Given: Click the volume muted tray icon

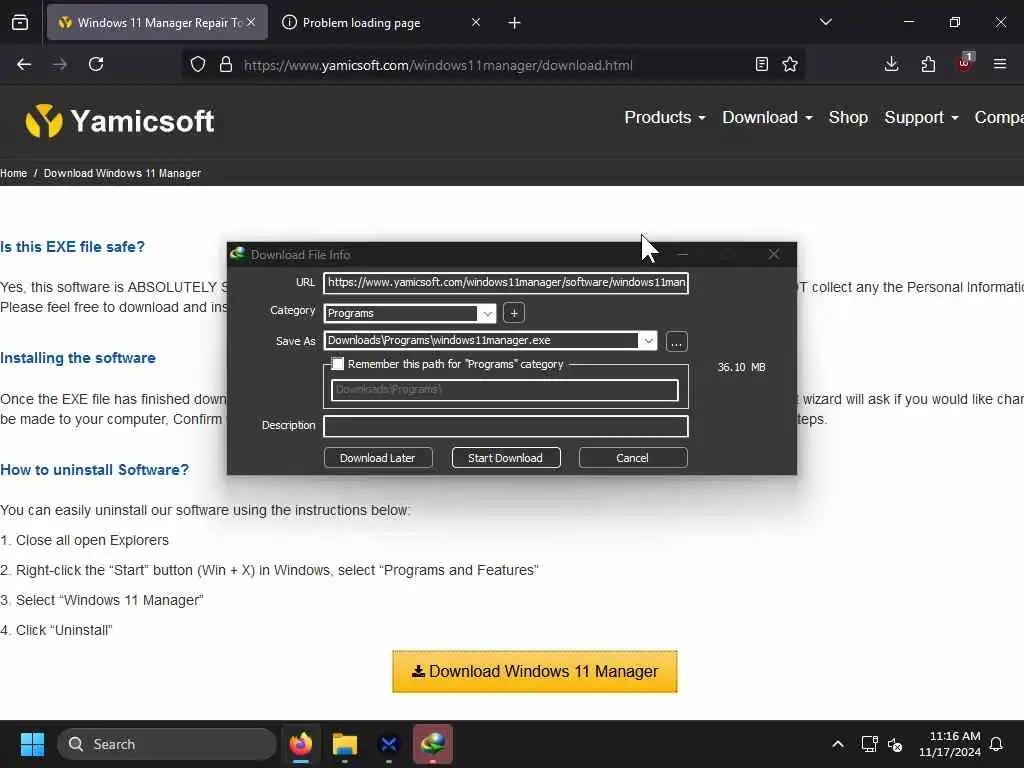Looking at the screenshot, I should [x=895, y=744].
